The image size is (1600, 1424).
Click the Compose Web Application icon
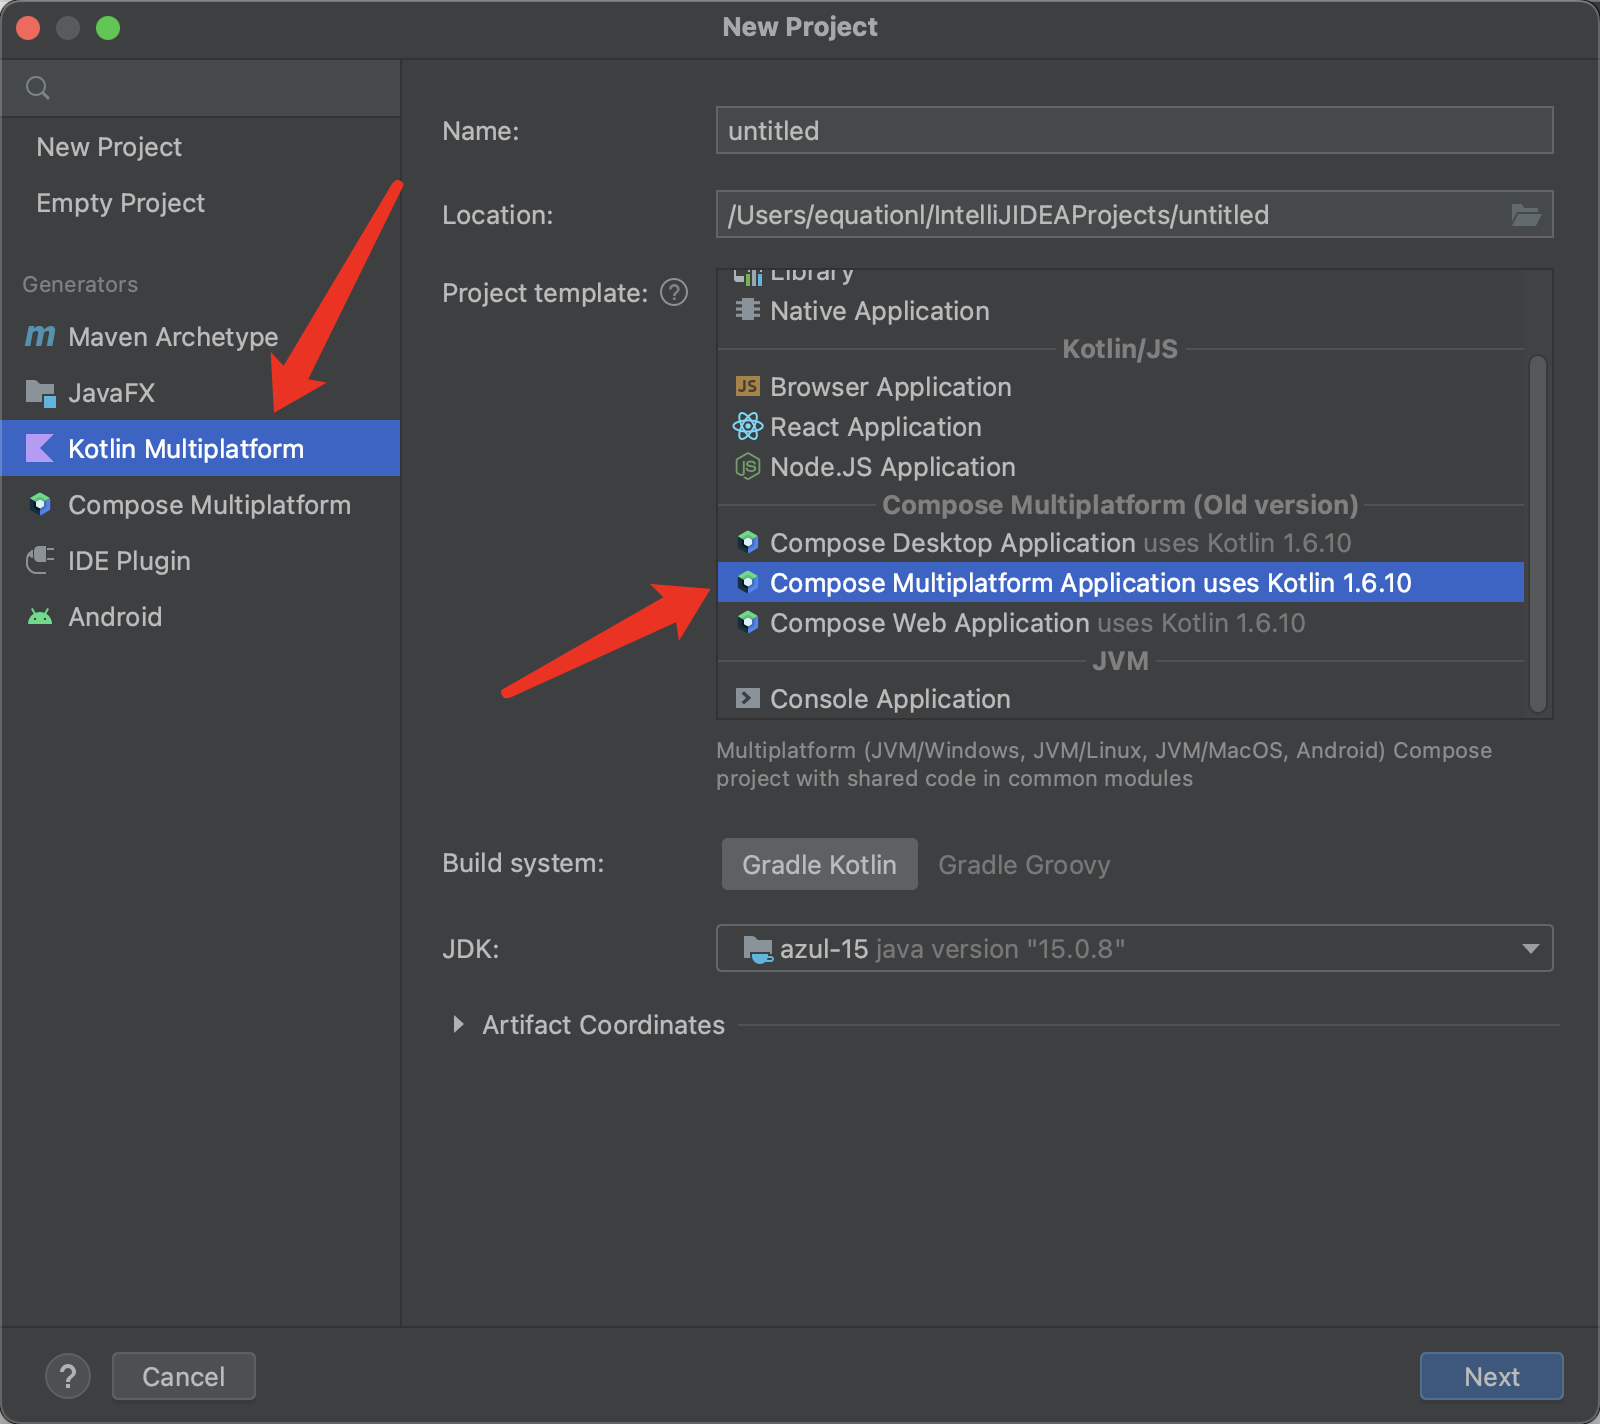point(747,622)
